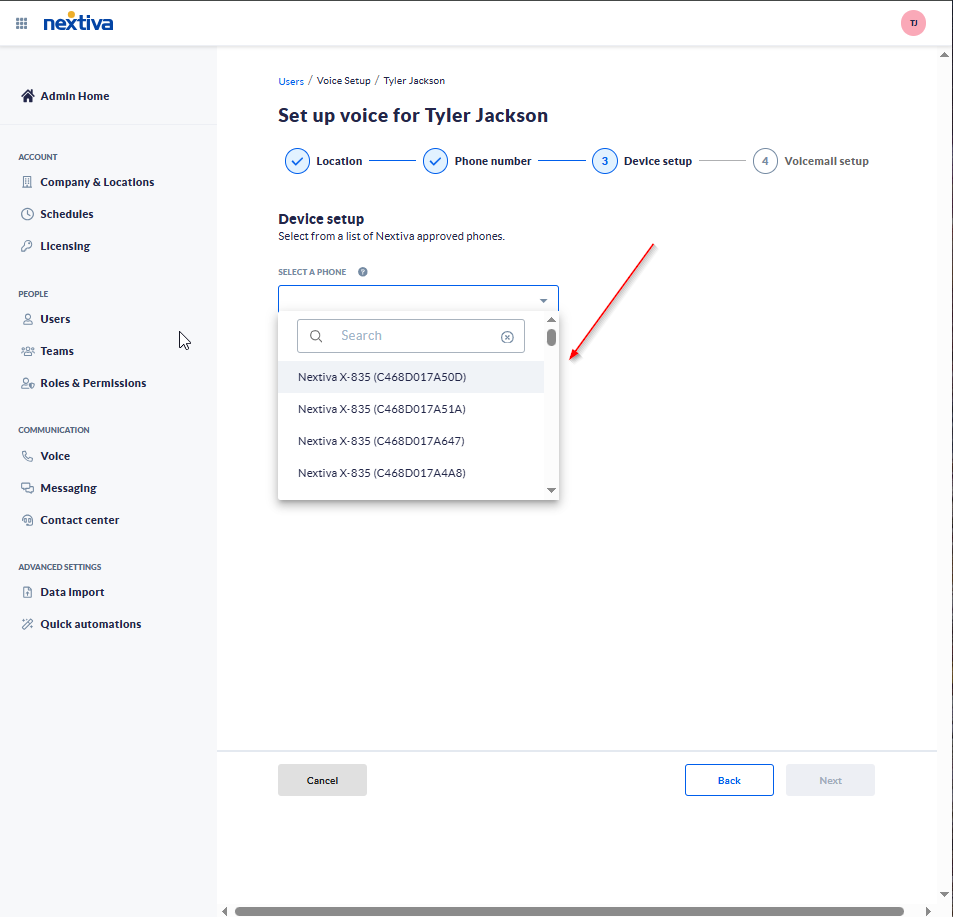Open the Messaging section
Viewport: 953px width, 917px height.
click(x=69, y=488)
